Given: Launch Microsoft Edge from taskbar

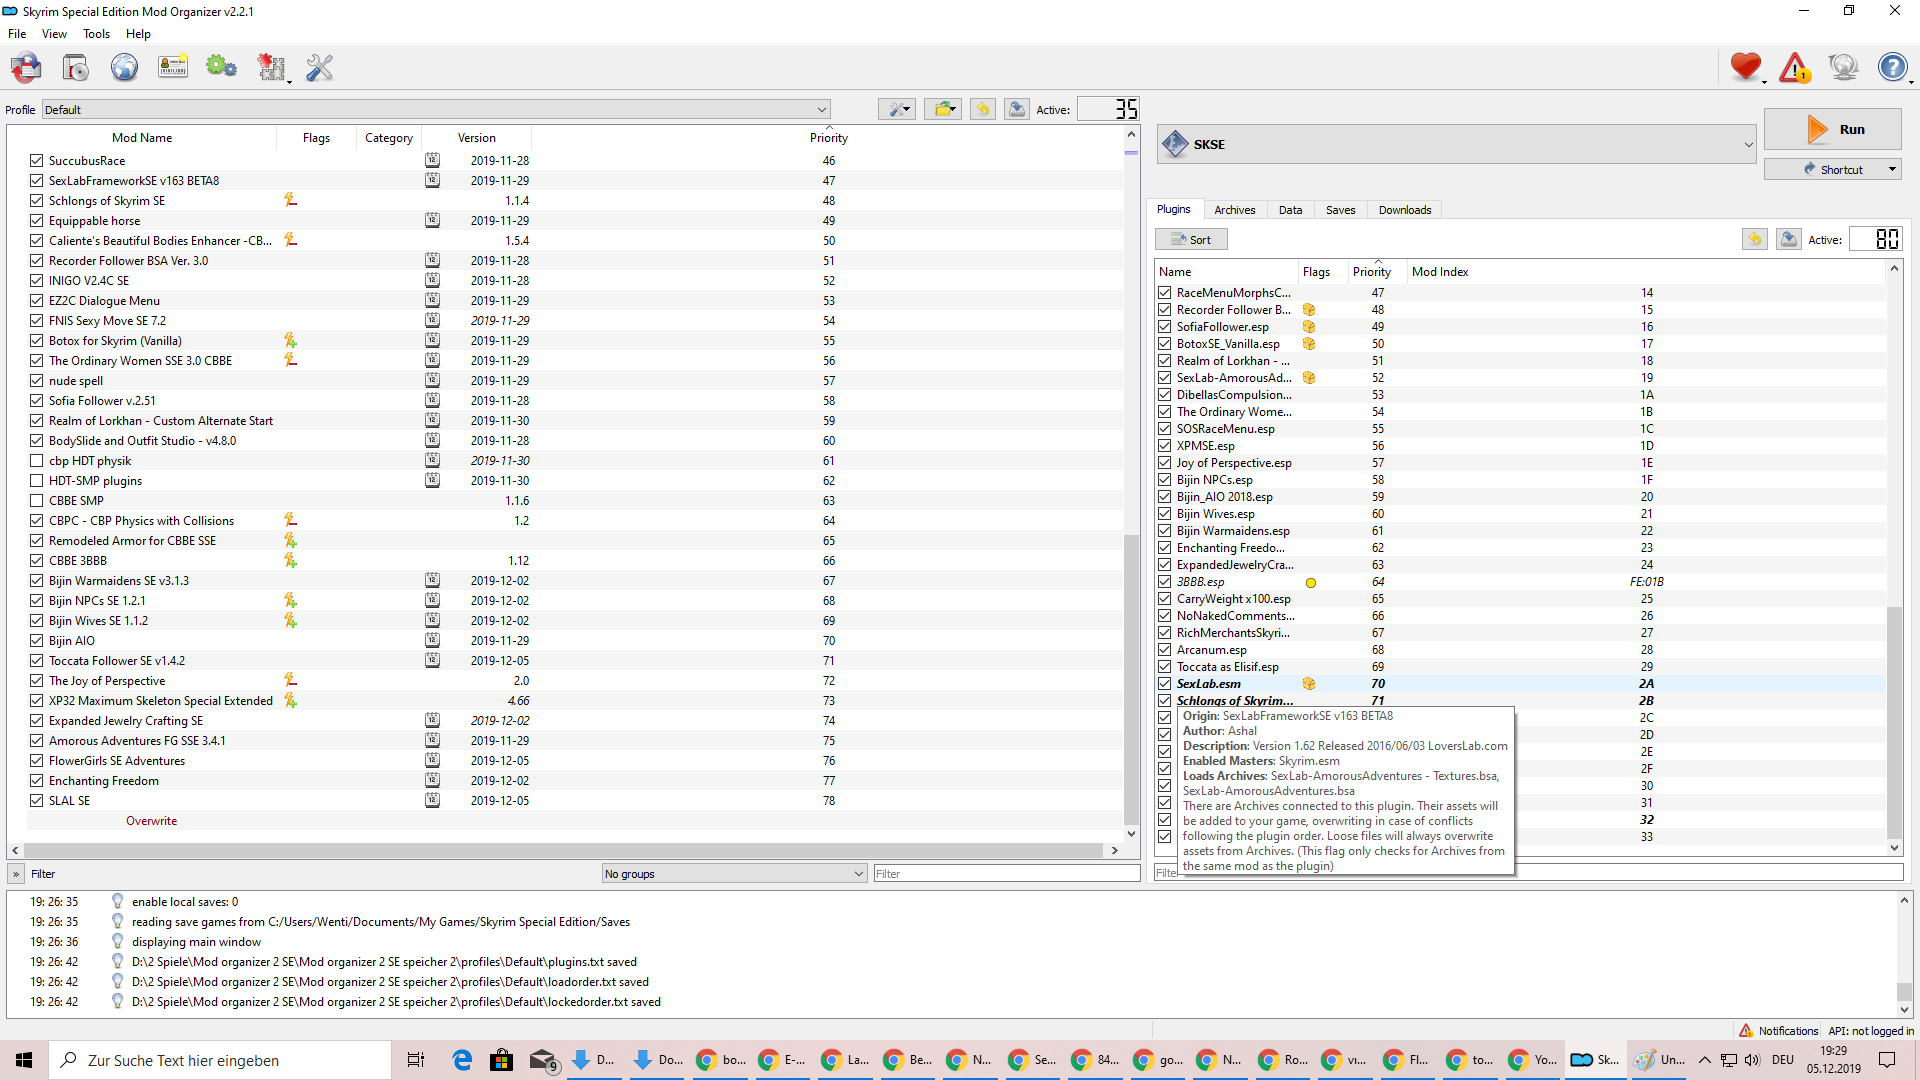Looking at the screenshot, I should [x=462, y=1060].
